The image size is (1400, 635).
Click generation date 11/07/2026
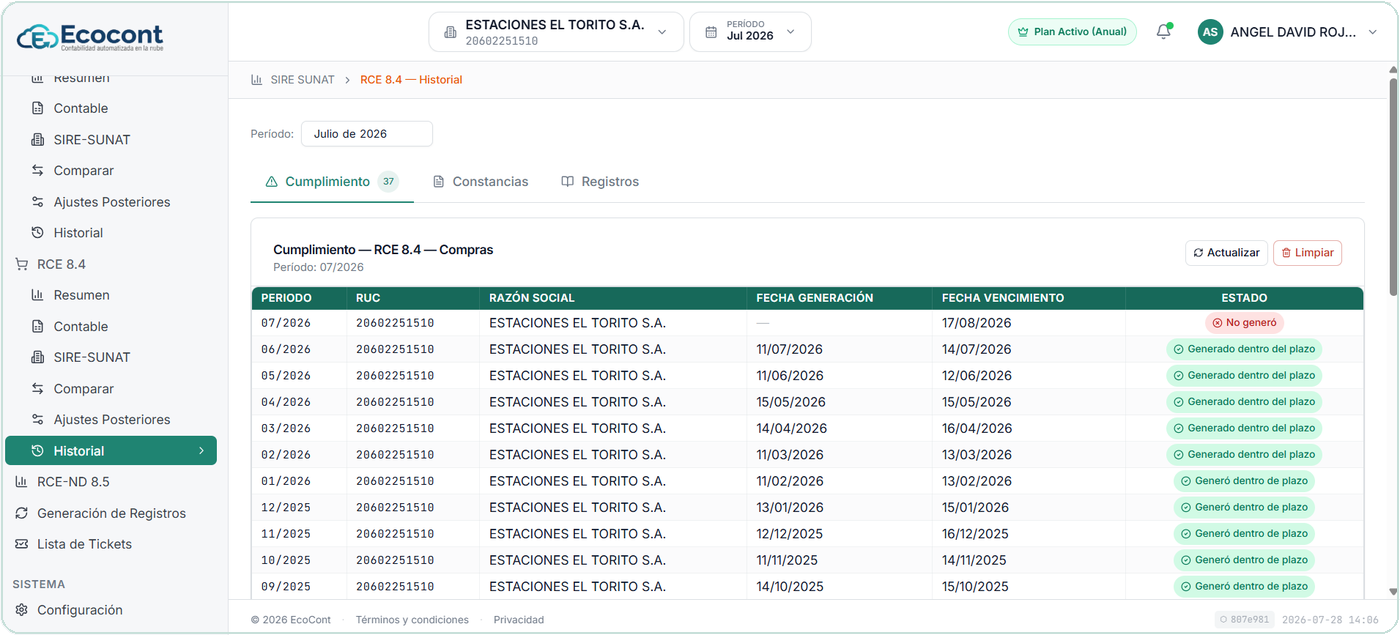[x=790, y=349]
